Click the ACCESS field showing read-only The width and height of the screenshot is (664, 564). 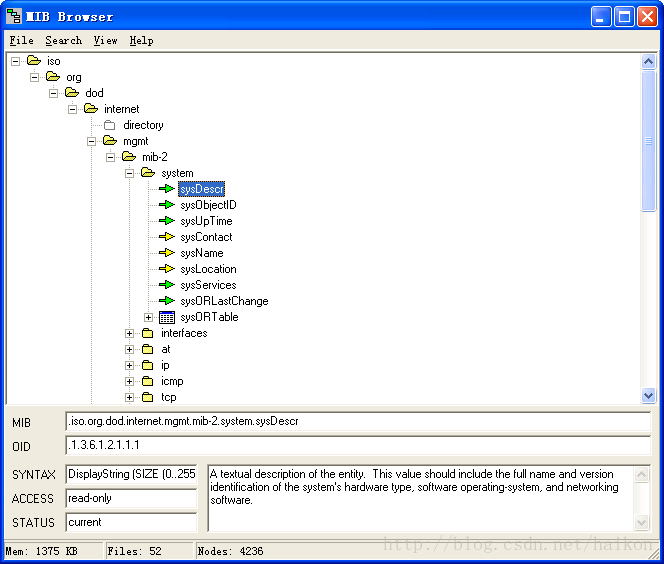(x=131, y=498)
